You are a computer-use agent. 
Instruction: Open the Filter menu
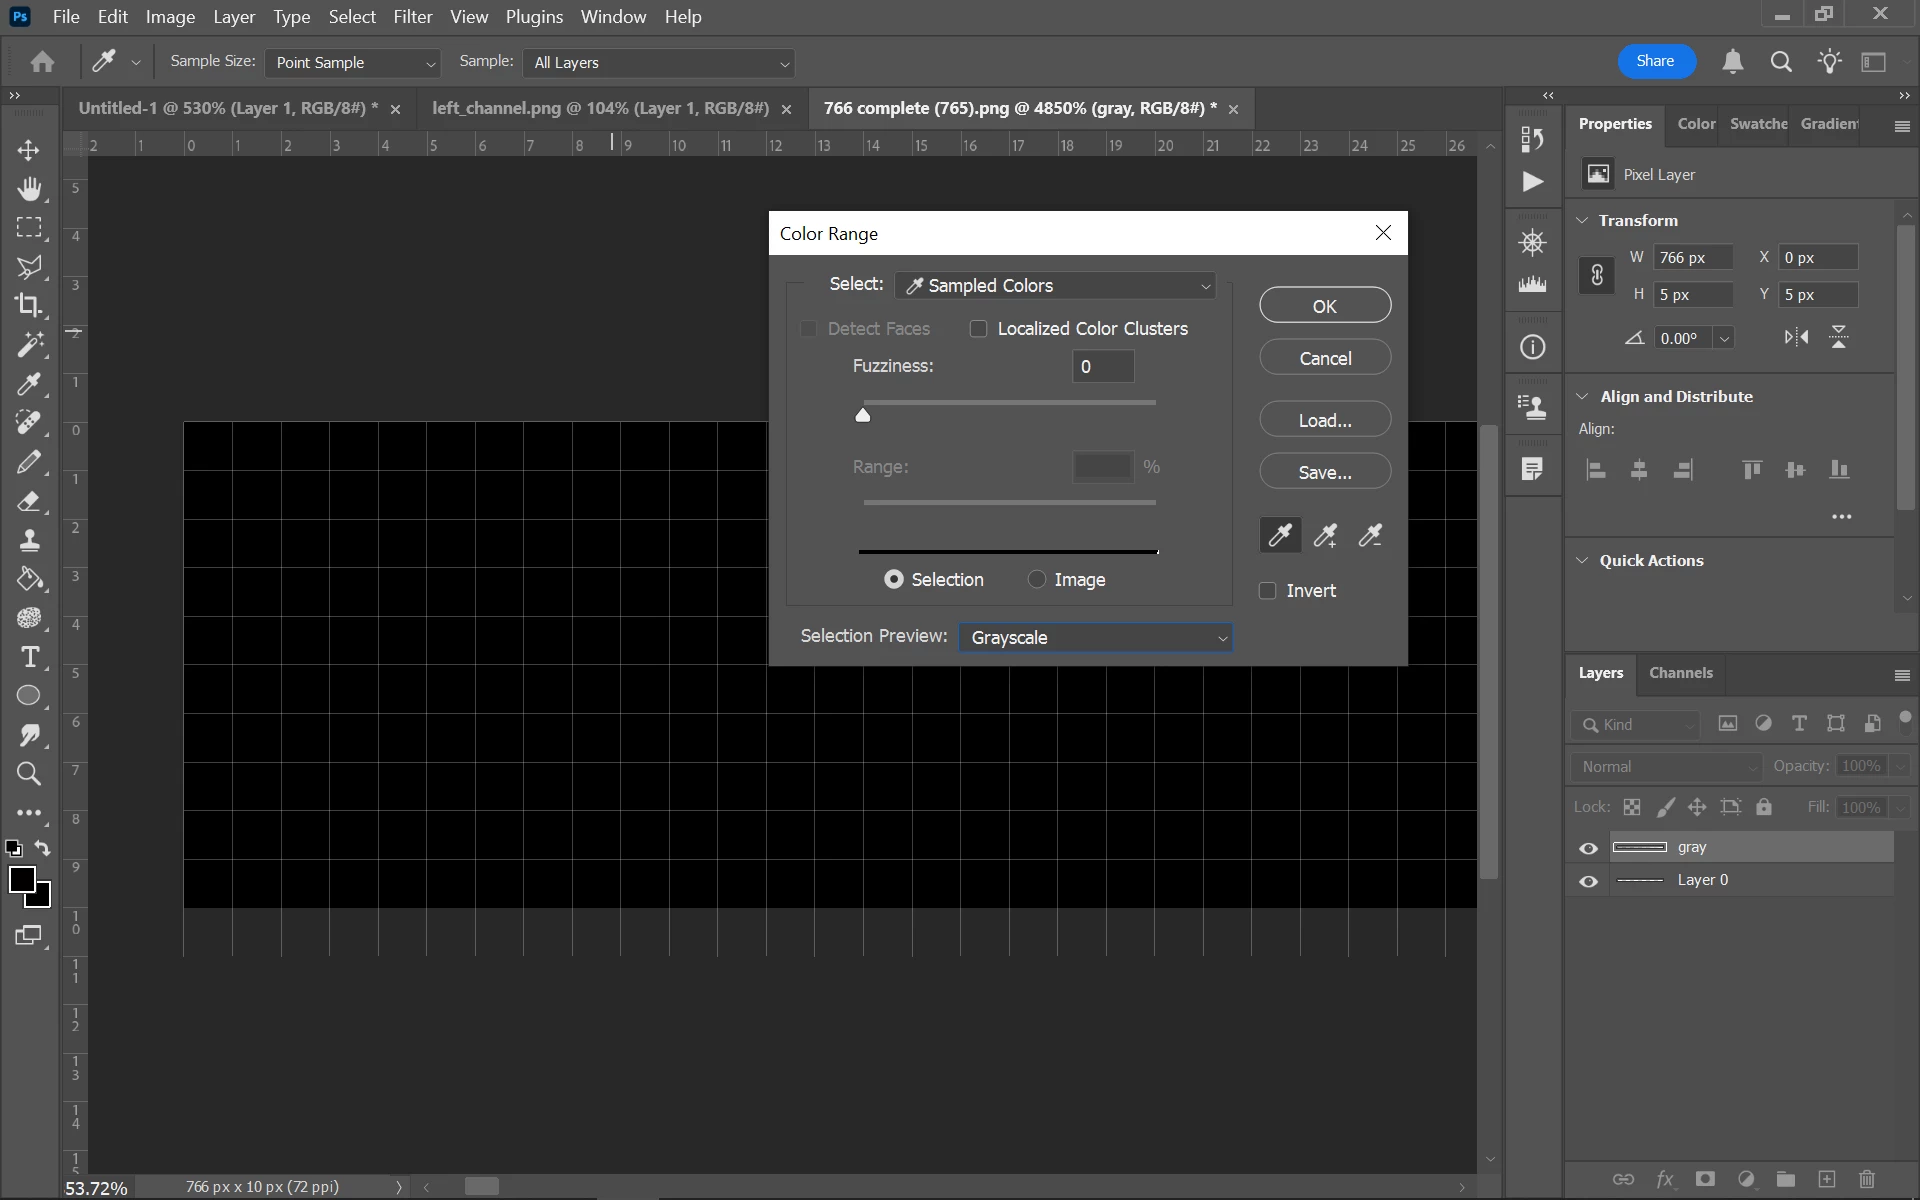412,17
